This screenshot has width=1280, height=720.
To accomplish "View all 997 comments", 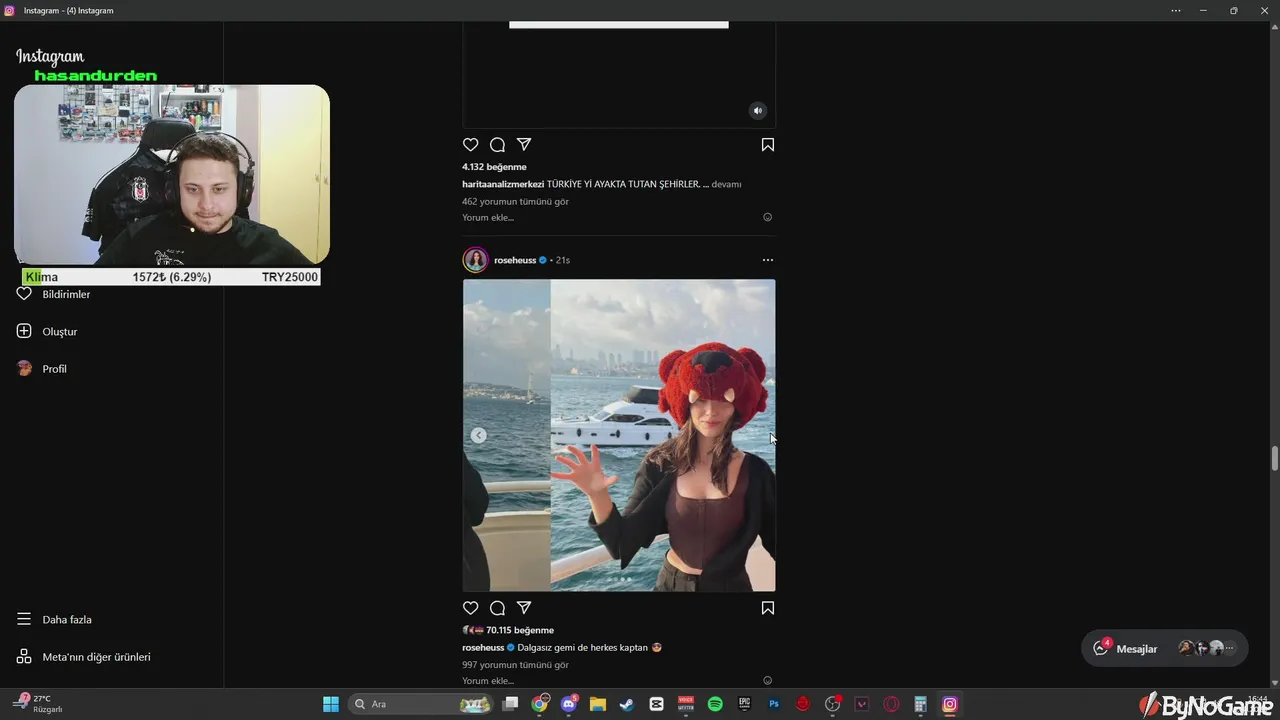I will (x=515, y=664).
